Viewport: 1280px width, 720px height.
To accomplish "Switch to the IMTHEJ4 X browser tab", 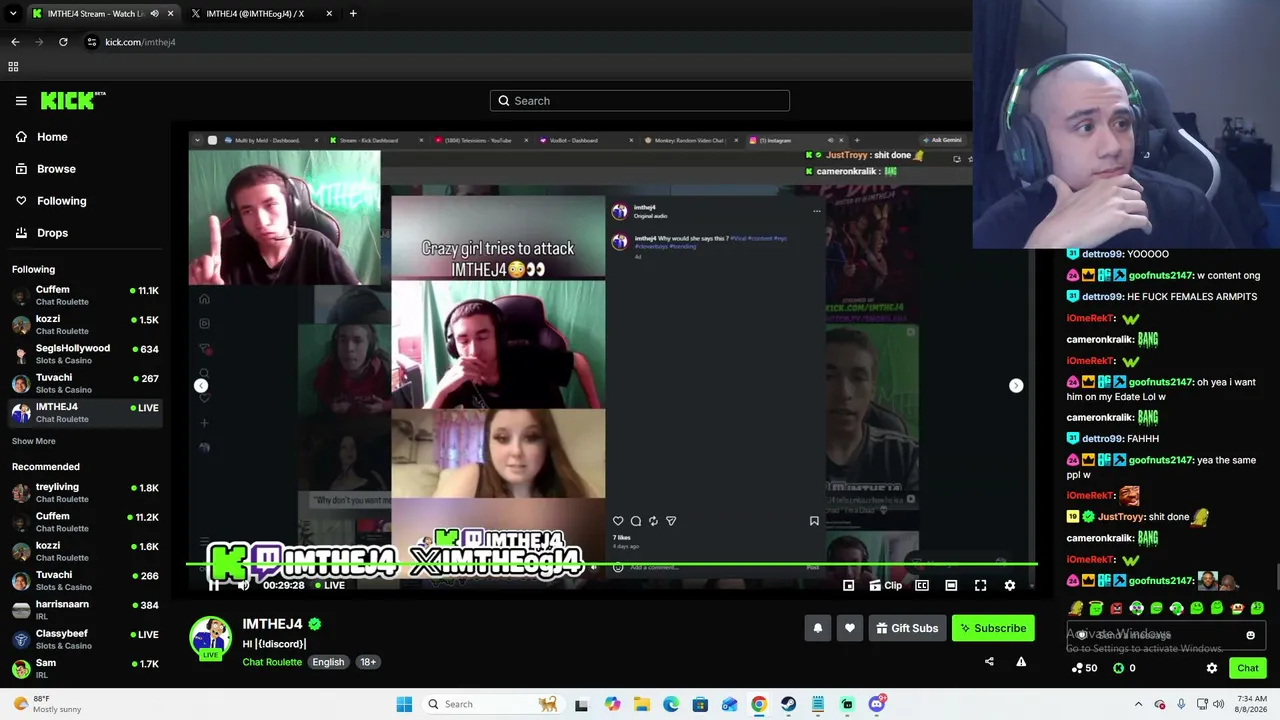I will click(260, 13).
